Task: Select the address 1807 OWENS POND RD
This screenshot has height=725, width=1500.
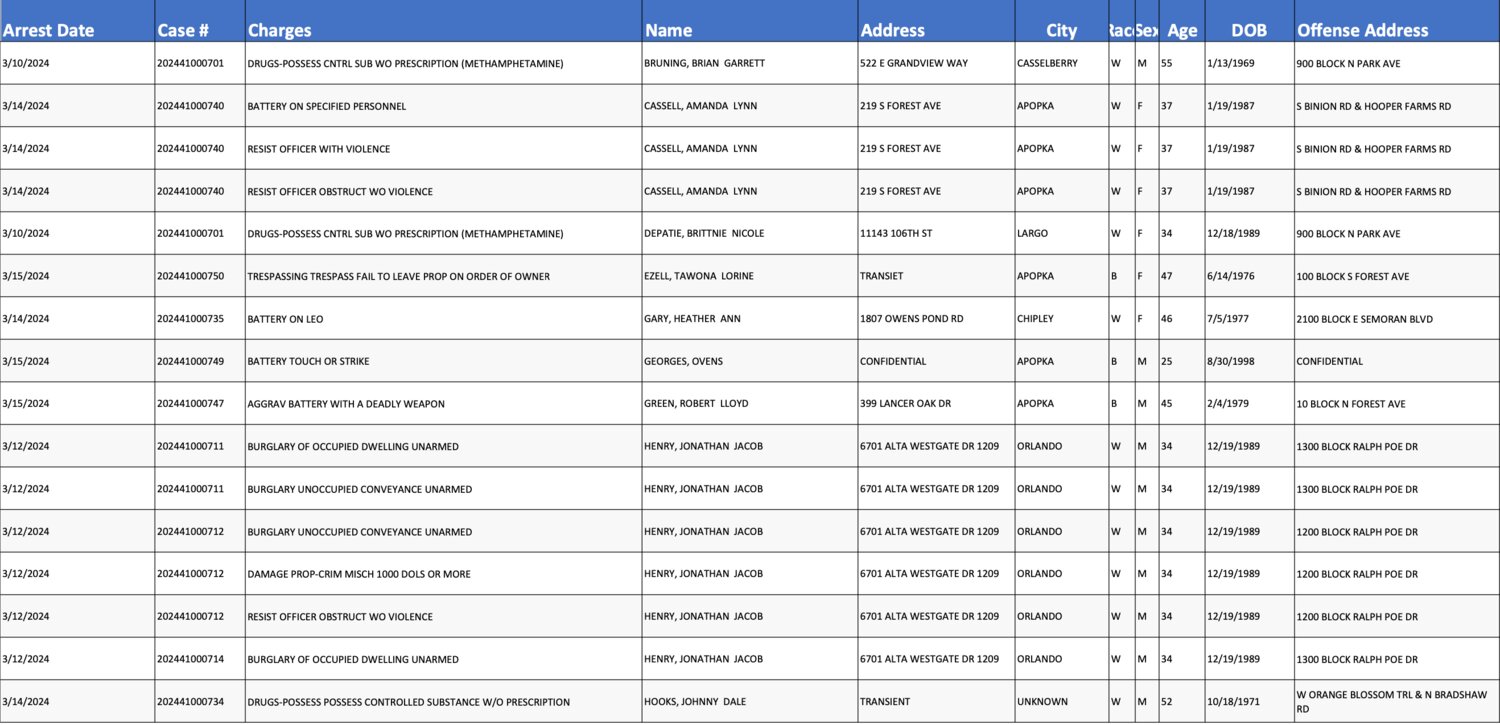Action: pyautogui.click(x=912, y=319)
